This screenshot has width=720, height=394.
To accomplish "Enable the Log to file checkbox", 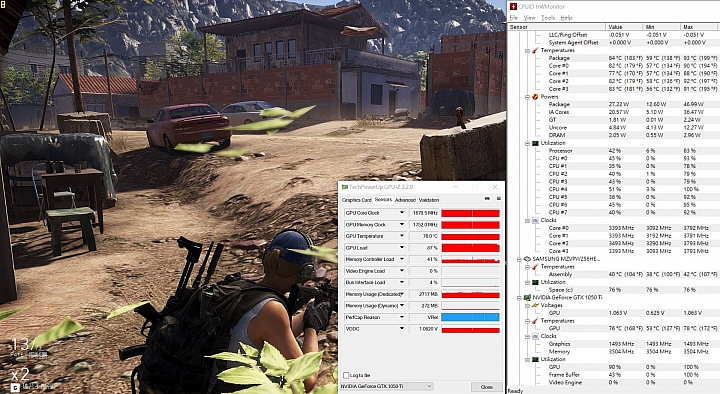I will (x=346, y=375).
